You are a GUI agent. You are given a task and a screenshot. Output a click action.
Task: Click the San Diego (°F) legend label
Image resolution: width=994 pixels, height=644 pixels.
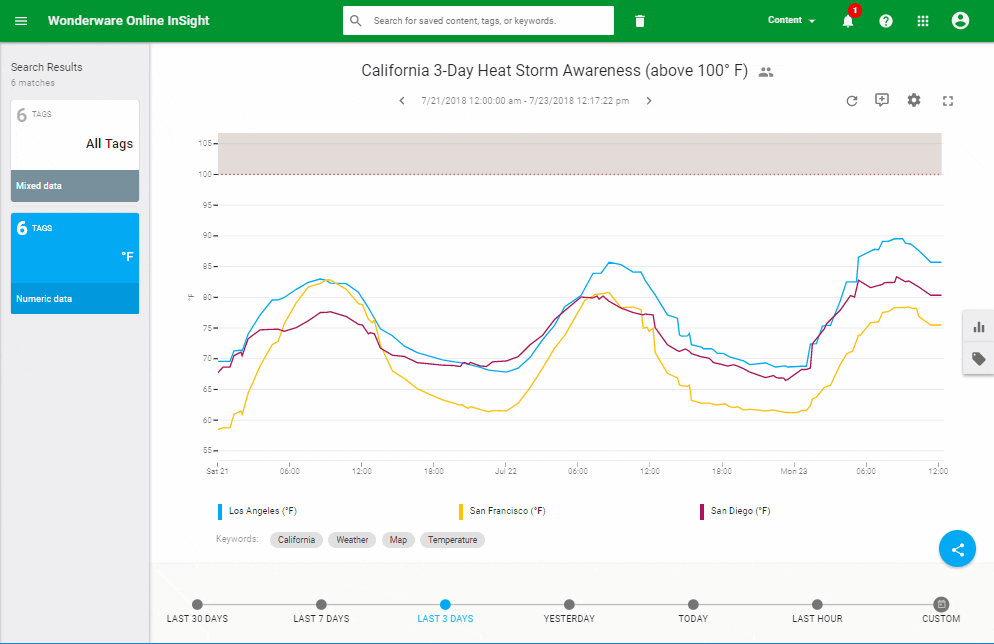tap(740, 511)
